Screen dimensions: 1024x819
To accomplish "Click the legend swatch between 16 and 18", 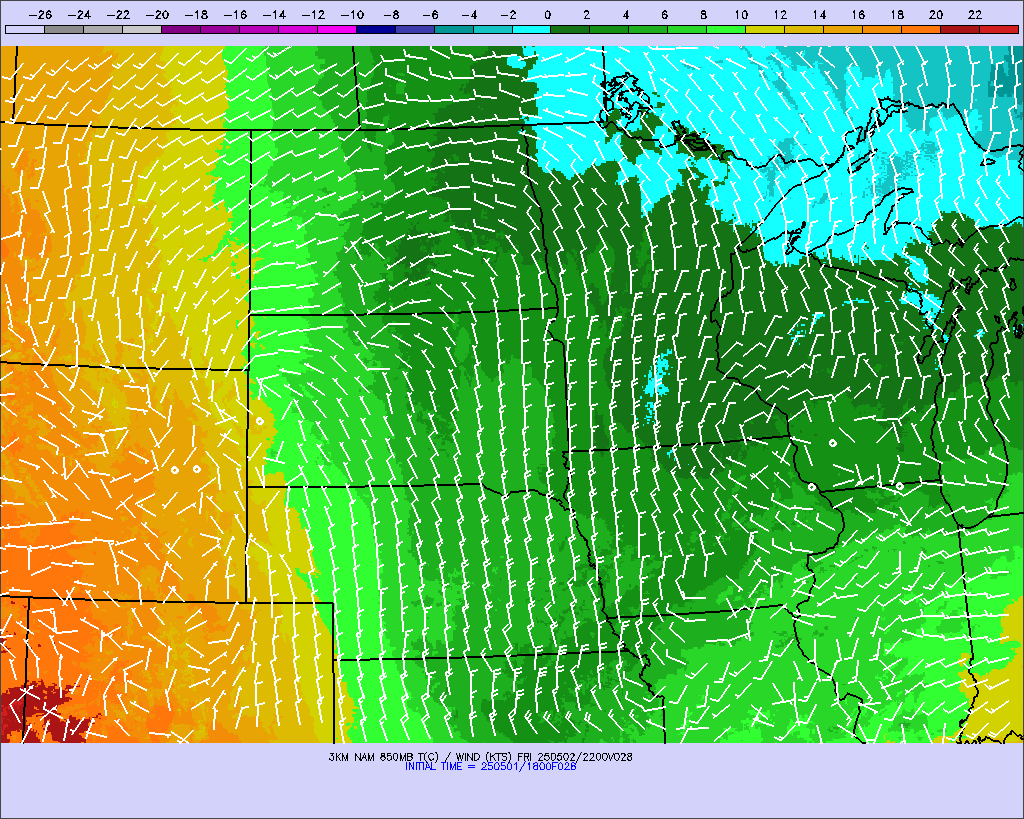I will click(x=882, y=29).
